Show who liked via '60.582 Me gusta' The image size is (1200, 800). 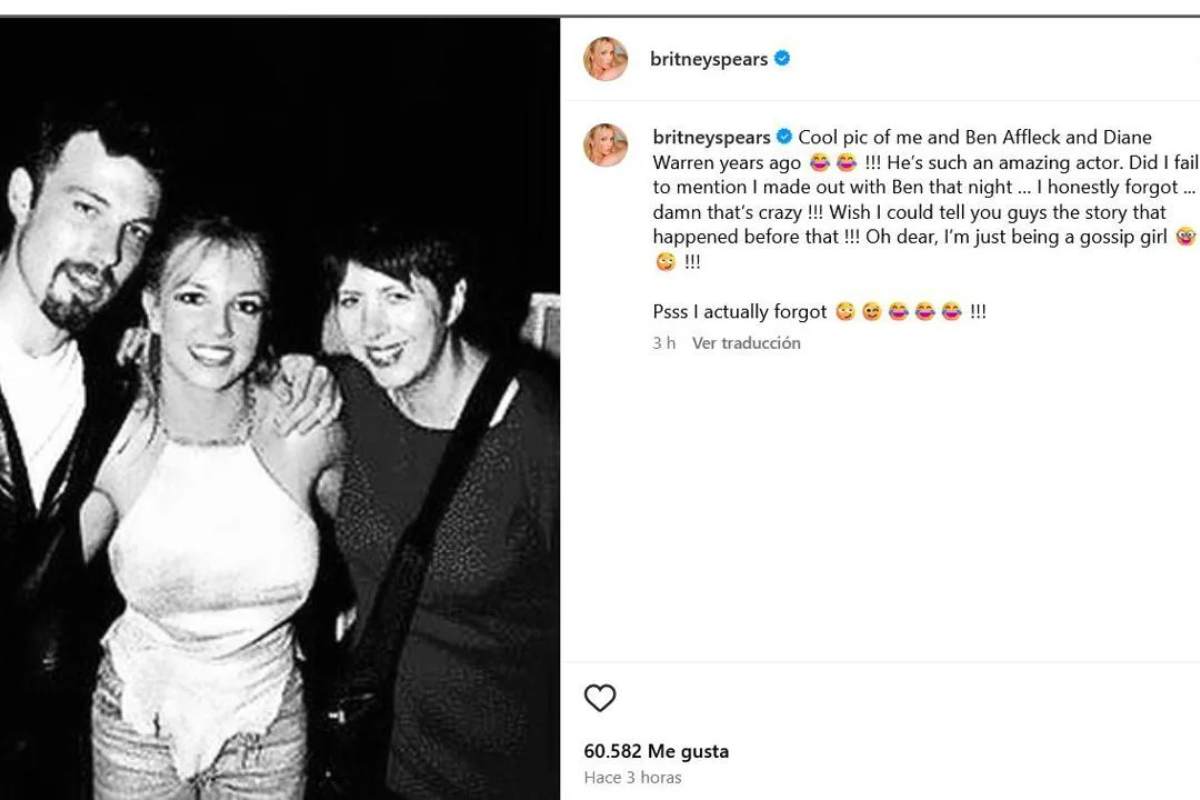[x=656, y=751]
